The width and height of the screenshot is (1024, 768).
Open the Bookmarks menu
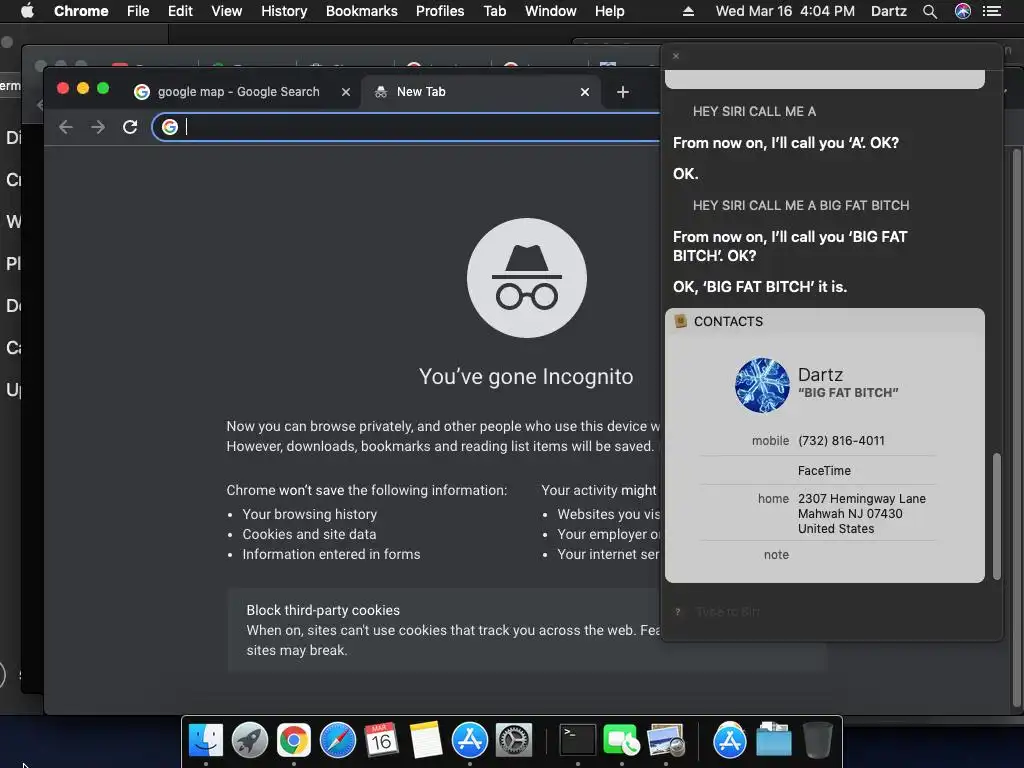pos(362,11)
